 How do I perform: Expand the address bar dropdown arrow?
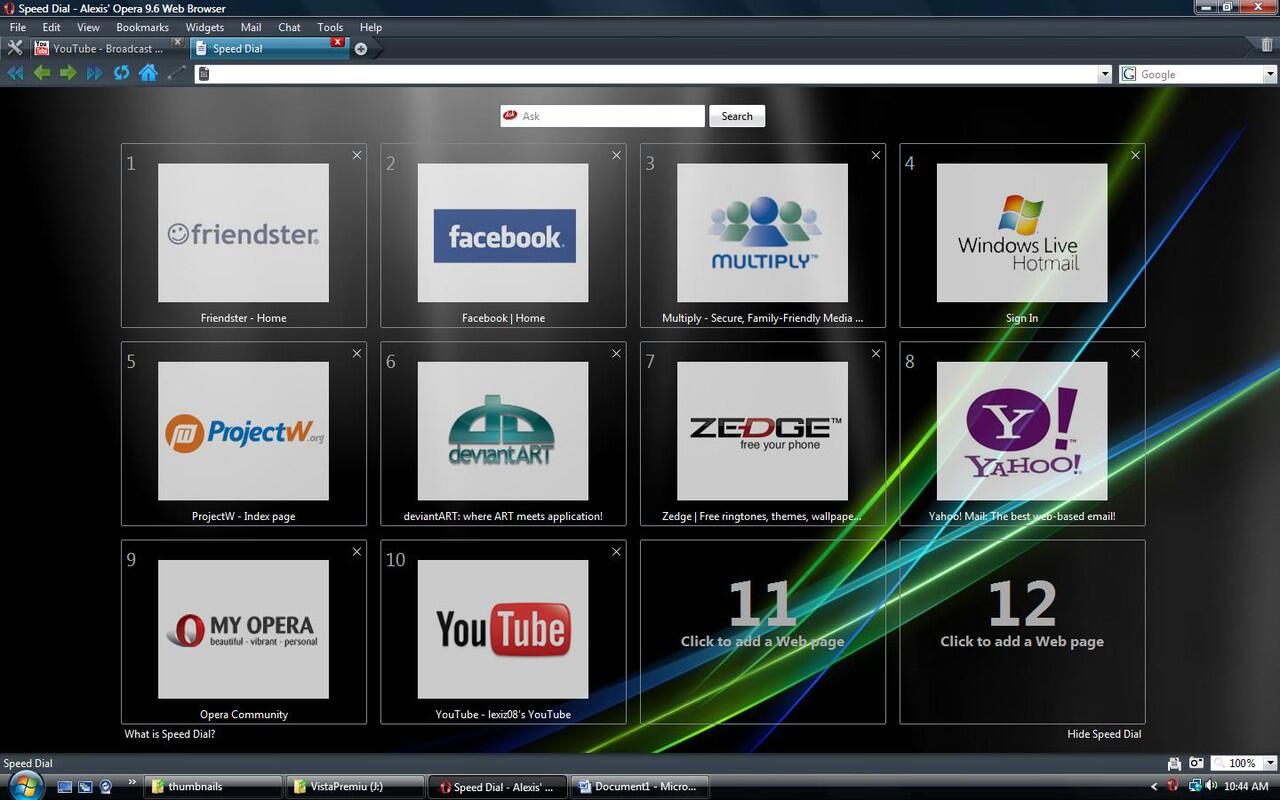pyautogui.click(x=1105, y=74)
